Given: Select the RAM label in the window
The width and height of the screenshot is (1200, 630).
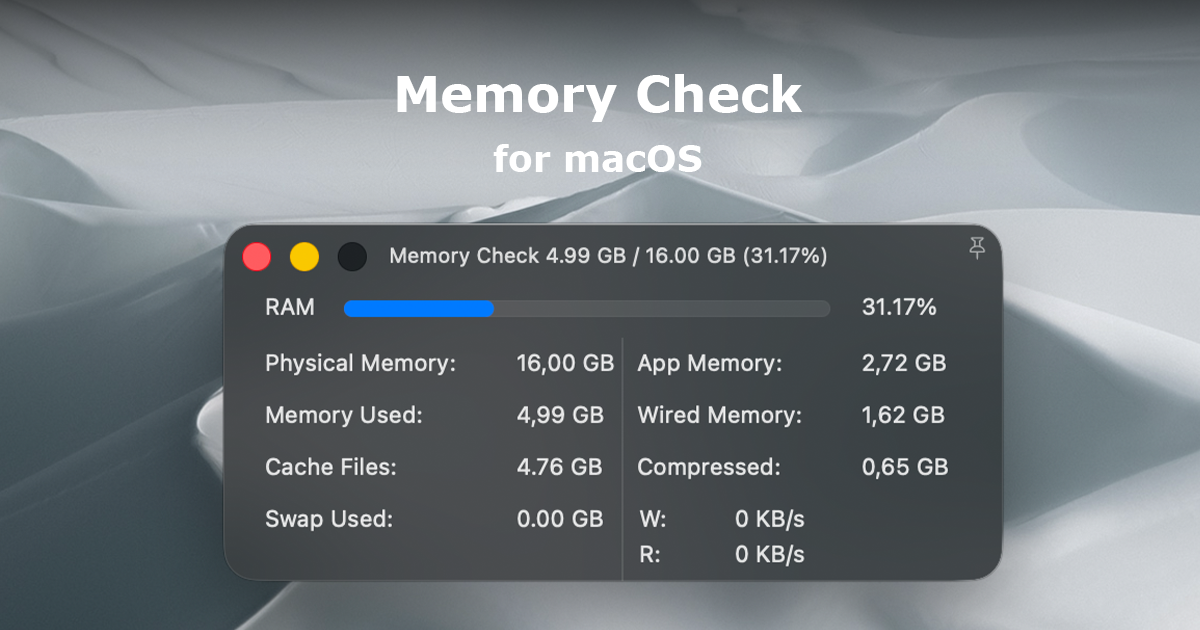Looking at the screenshot, I should [289, 307].
